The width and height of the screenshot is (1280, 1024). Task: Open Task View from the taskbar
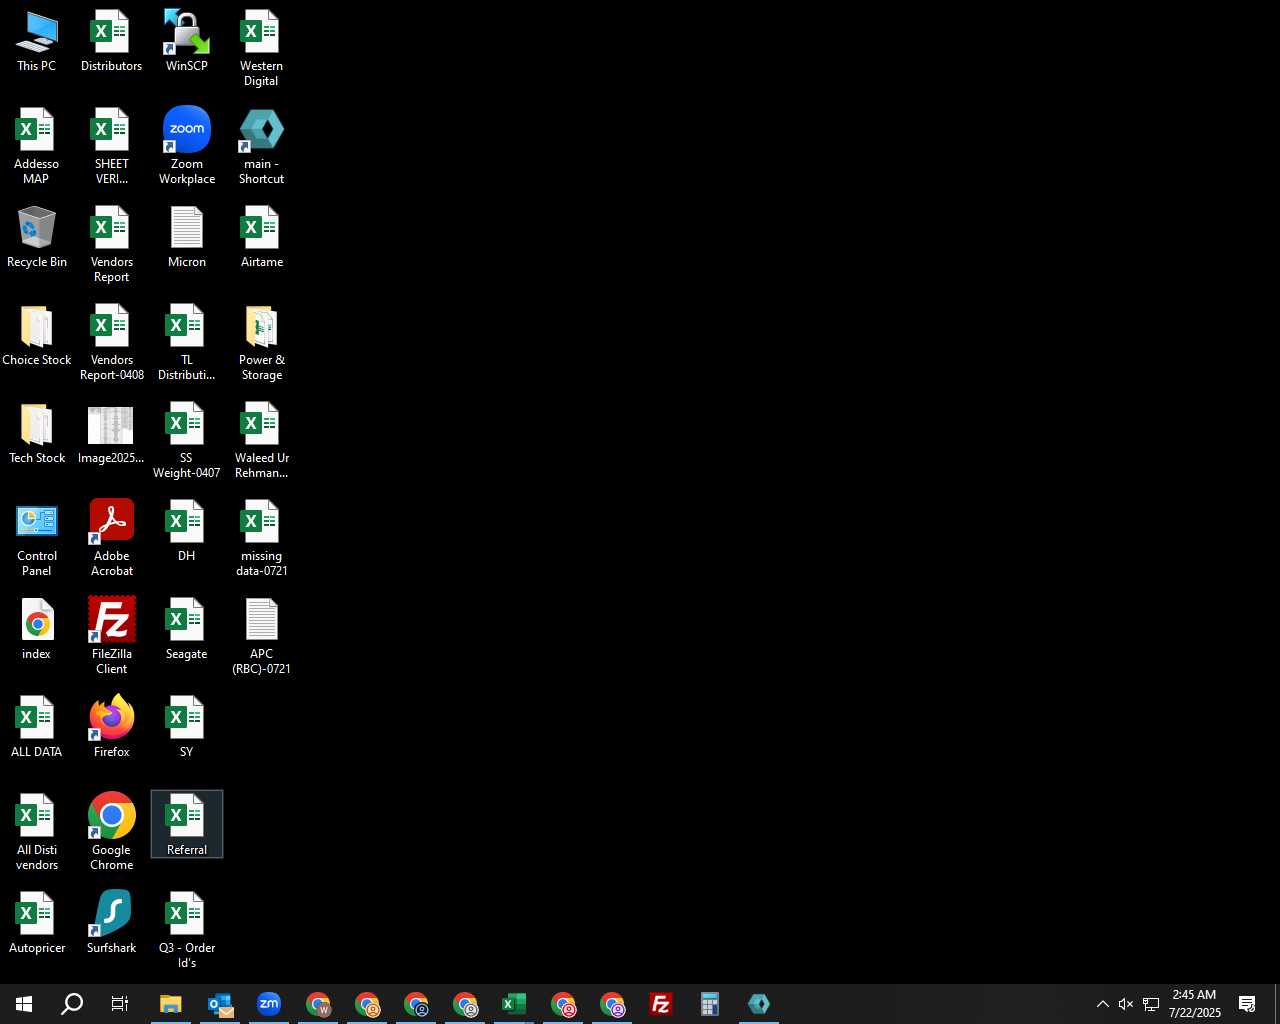pos(120,1004)
